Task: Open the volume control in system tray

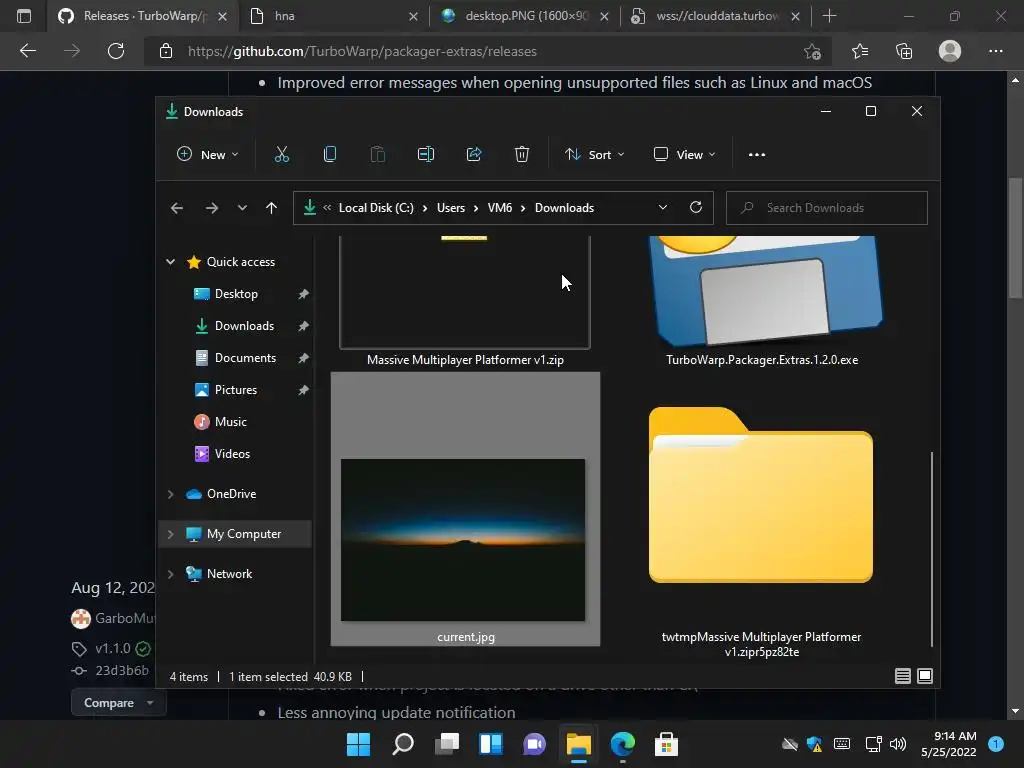Action: tap(898, 744)
